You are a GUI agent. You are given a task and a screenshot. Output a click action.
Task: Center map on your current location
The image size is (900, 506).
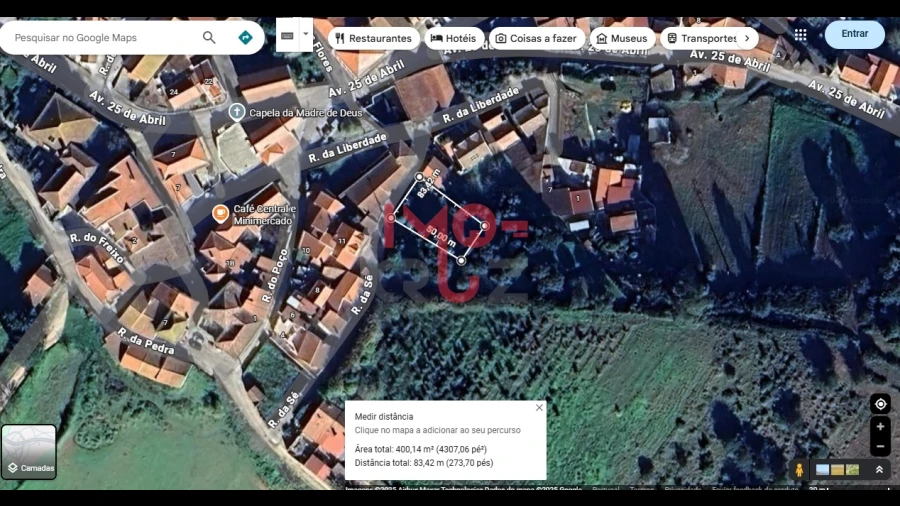pyautogui.click(x=880, y=404)
